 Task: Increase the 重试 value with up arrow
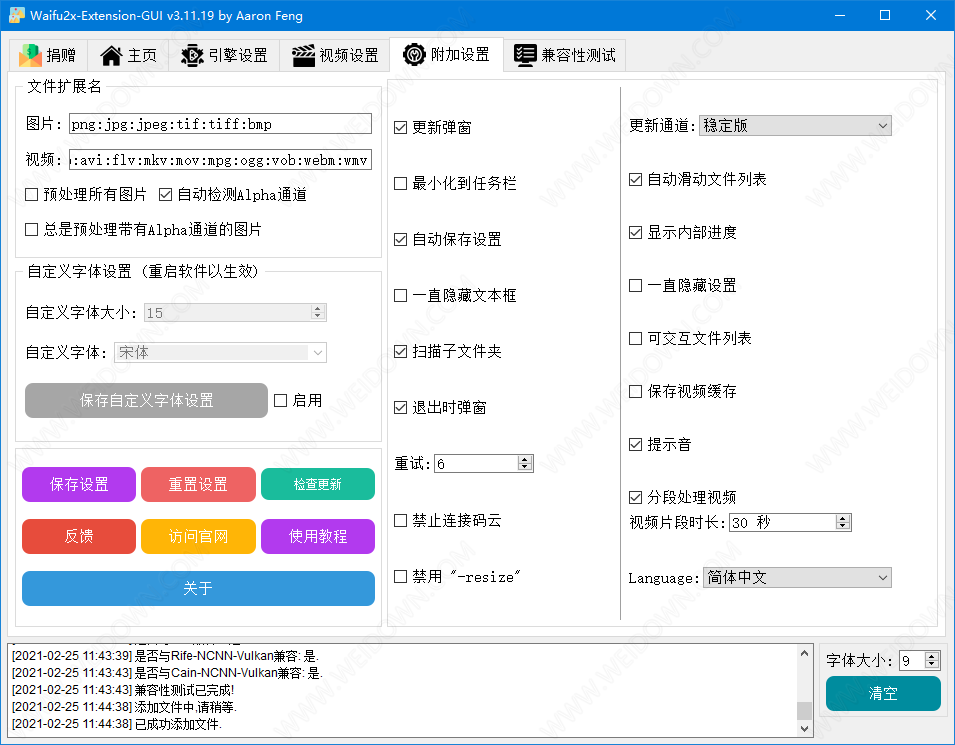[525, 459]
